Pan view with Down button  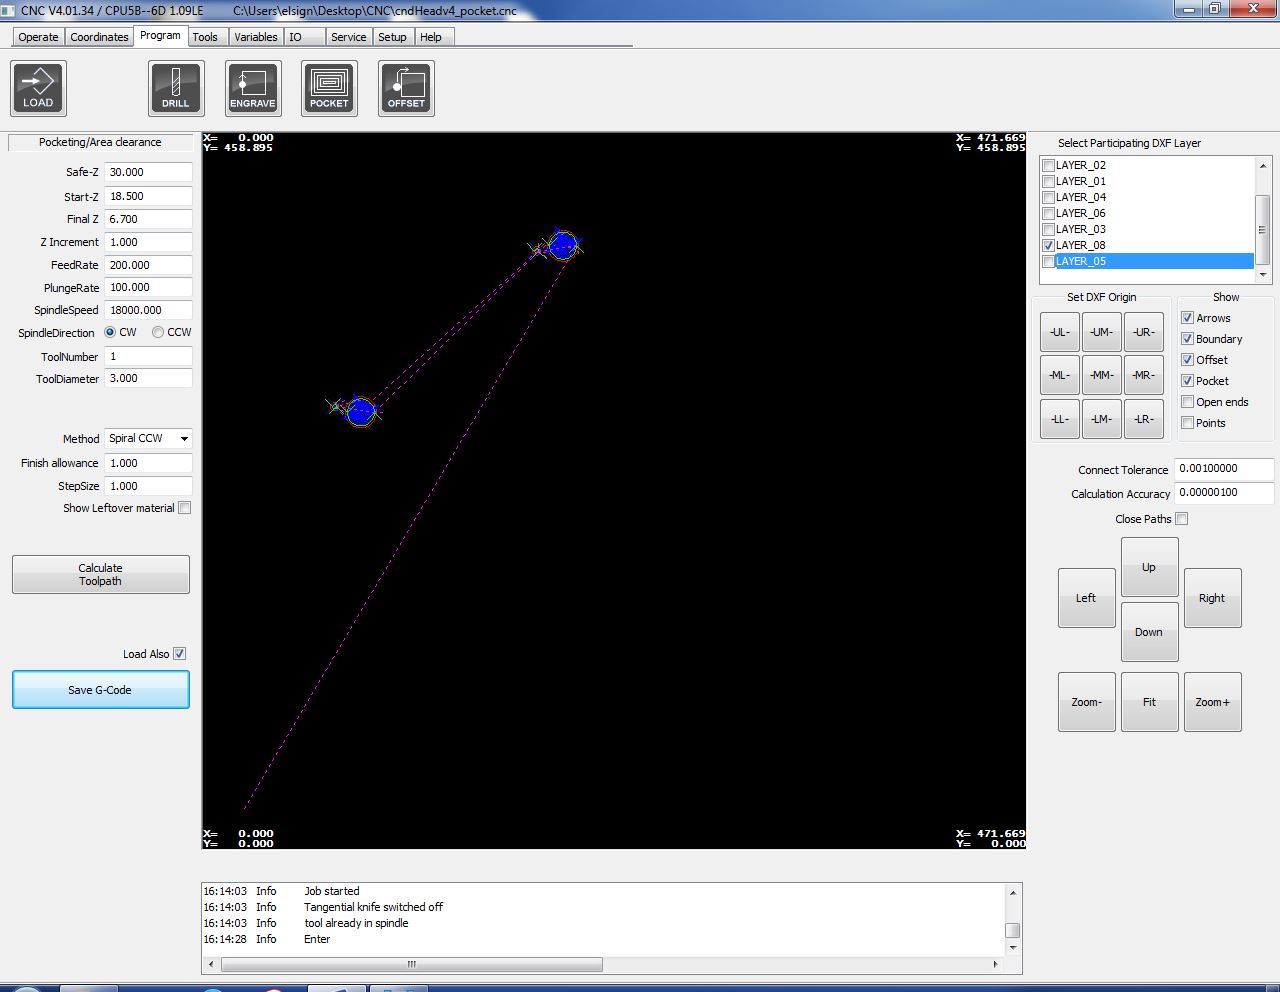coord(1150,632)
